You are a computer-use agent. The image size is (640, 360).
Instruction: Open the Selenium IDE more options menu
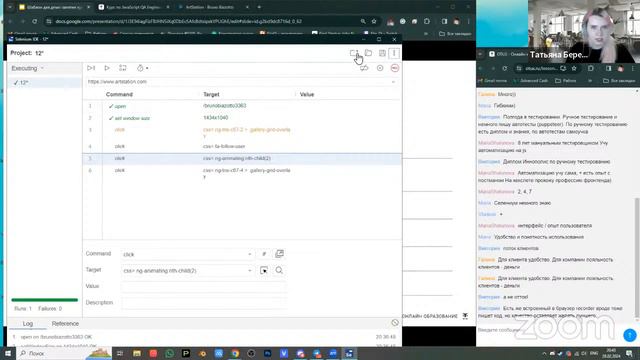pyautogui.click(x=394, y=53)
